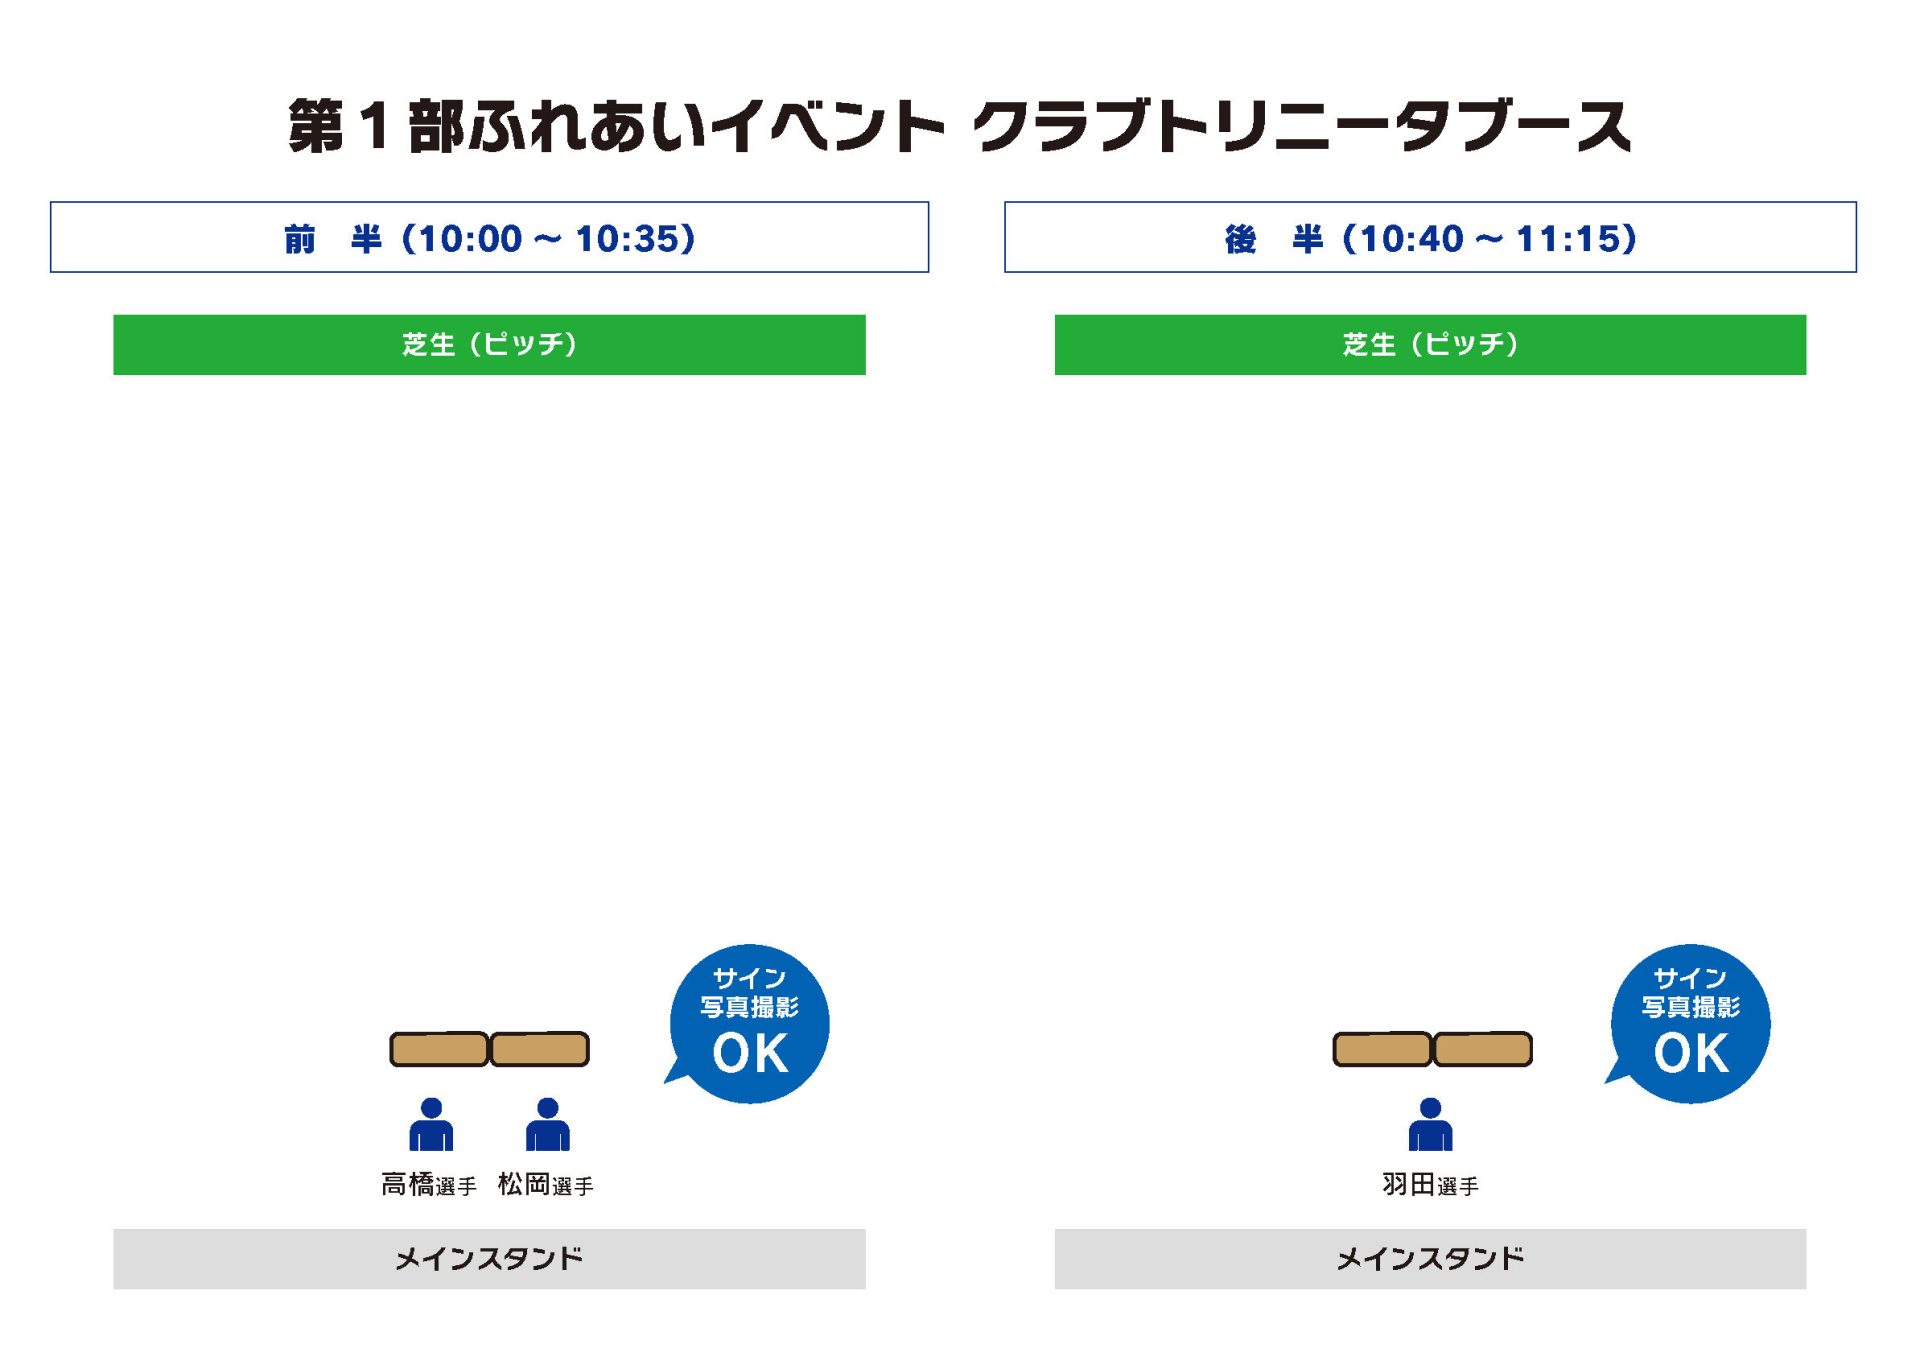Click the first-half サイン写真撮影 OK bubble
The width and height of the screenshot is (1920, 1369).
[x=748, y=1023]
